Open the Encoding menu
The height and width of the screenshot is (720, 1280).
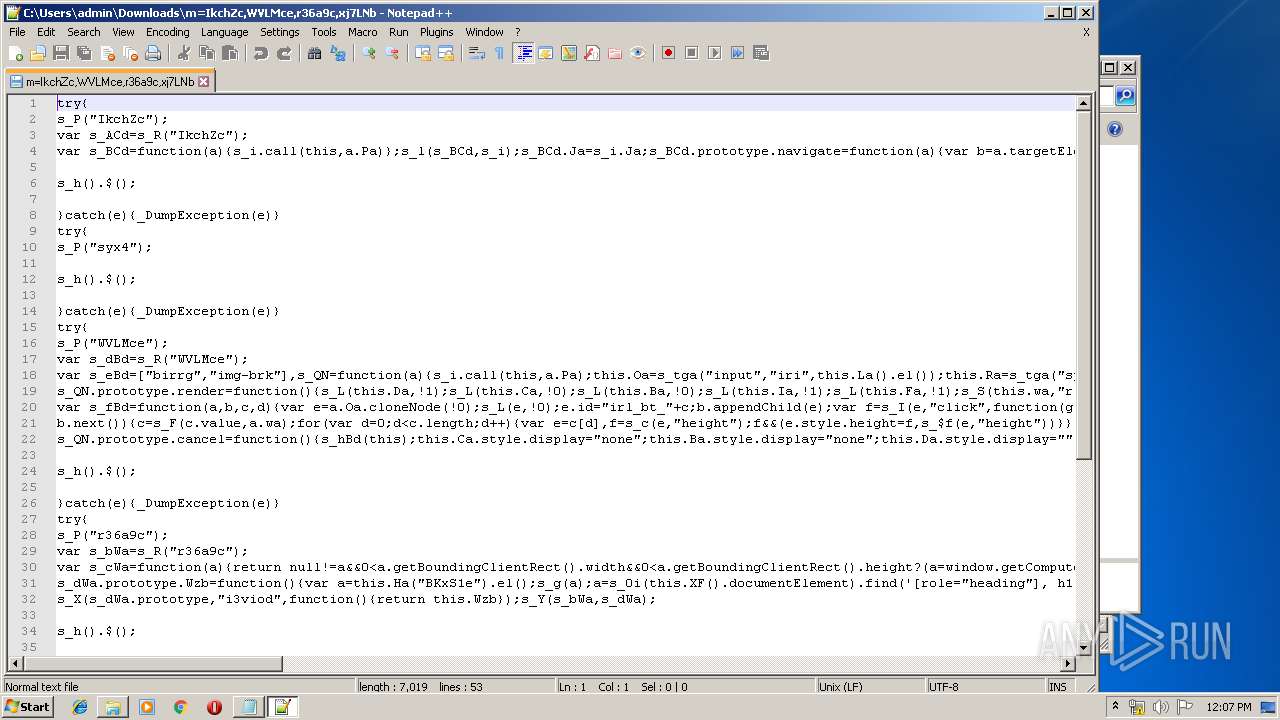[x=167, y=32]
